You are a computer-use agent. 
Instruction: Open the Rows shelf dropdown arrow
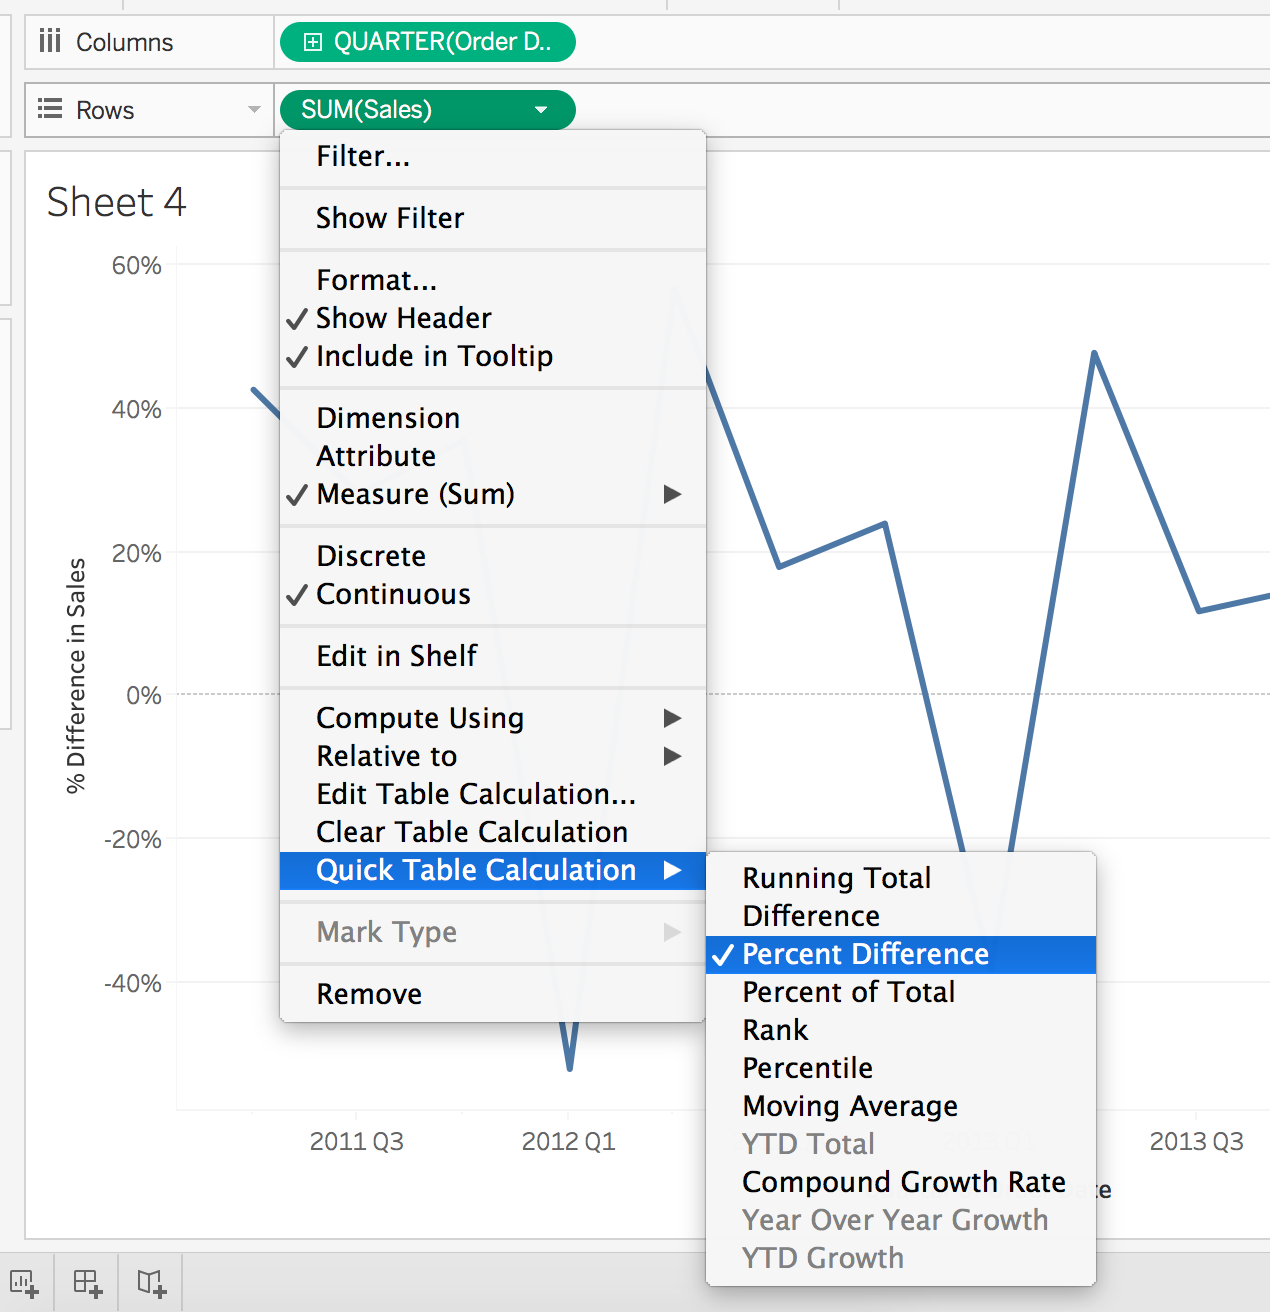(x=254, y=110)
